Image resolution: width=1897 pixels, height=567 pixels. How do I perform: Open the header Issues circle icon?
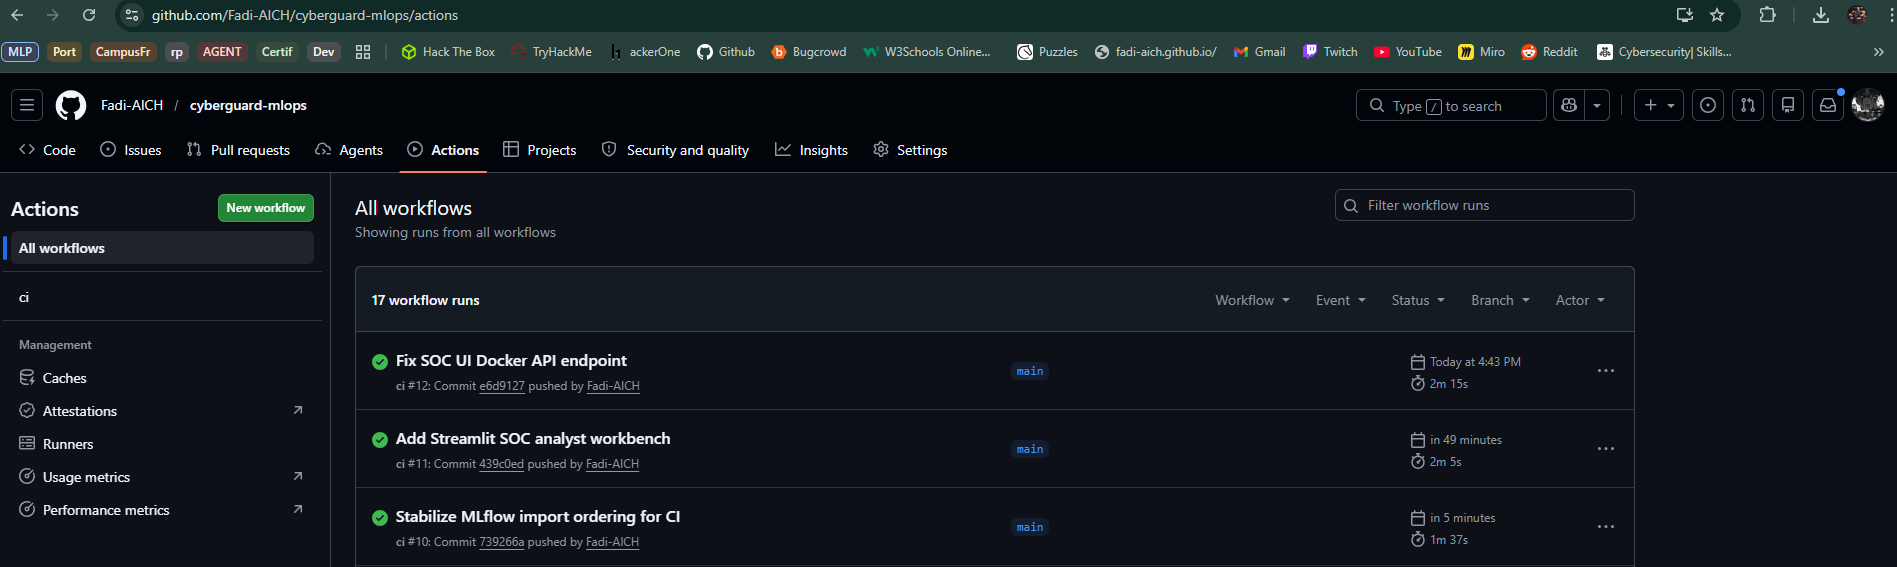tap(1708, 105)
